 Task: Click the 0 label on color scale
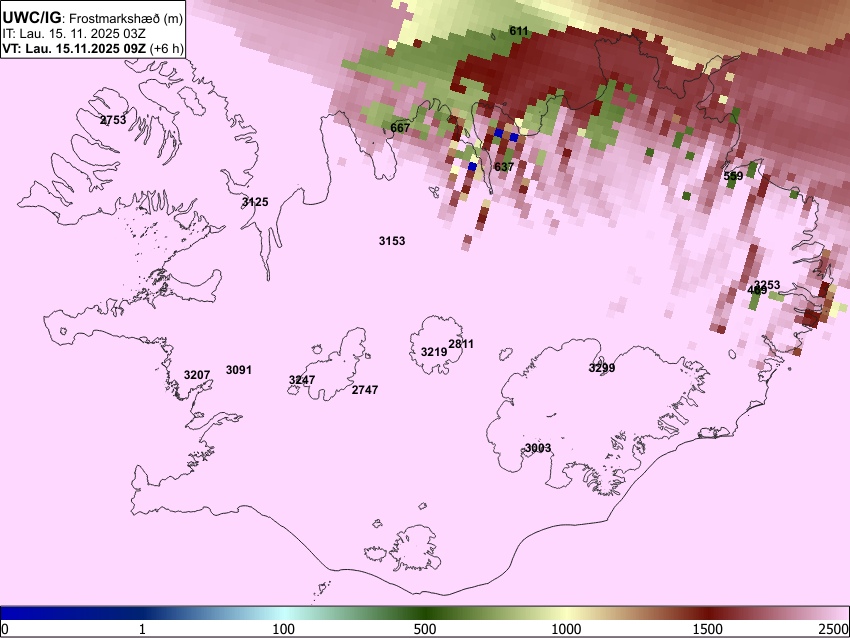pyautogui.click(x=5, y=629)
